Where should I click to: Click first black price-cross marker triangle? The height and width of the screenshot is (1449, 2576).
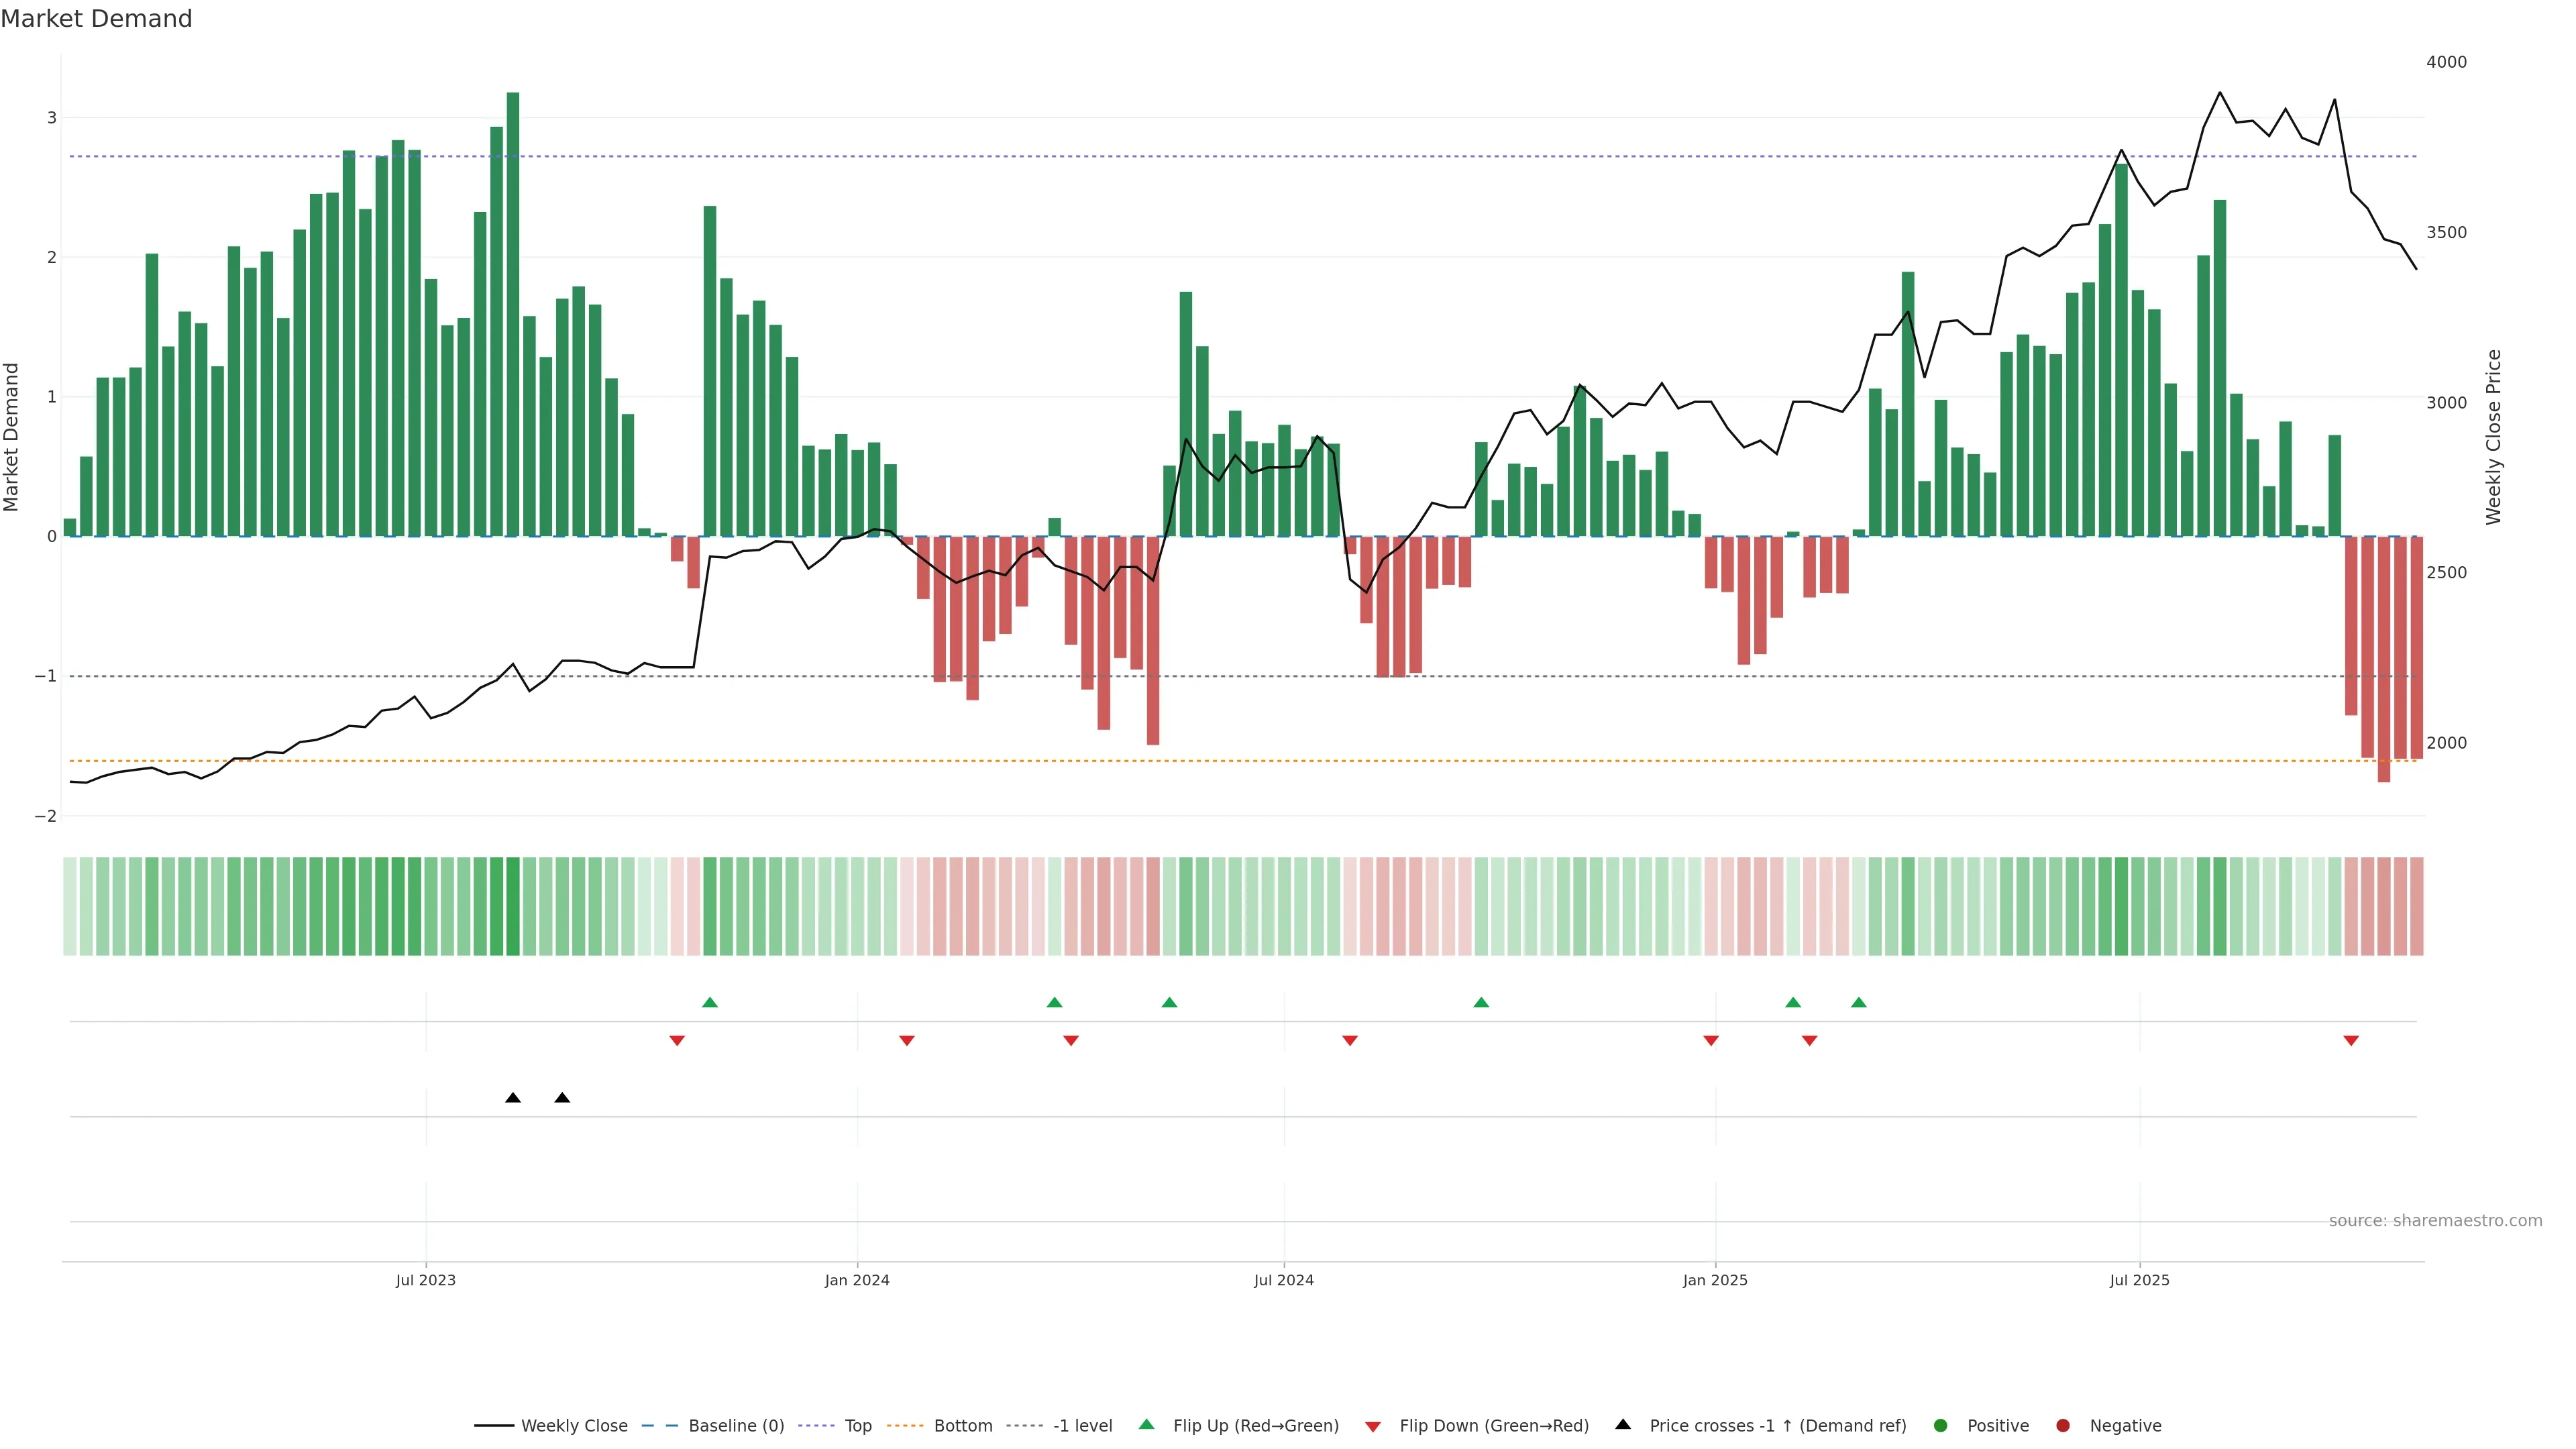pyautogui.click(x=513, y=1098)
